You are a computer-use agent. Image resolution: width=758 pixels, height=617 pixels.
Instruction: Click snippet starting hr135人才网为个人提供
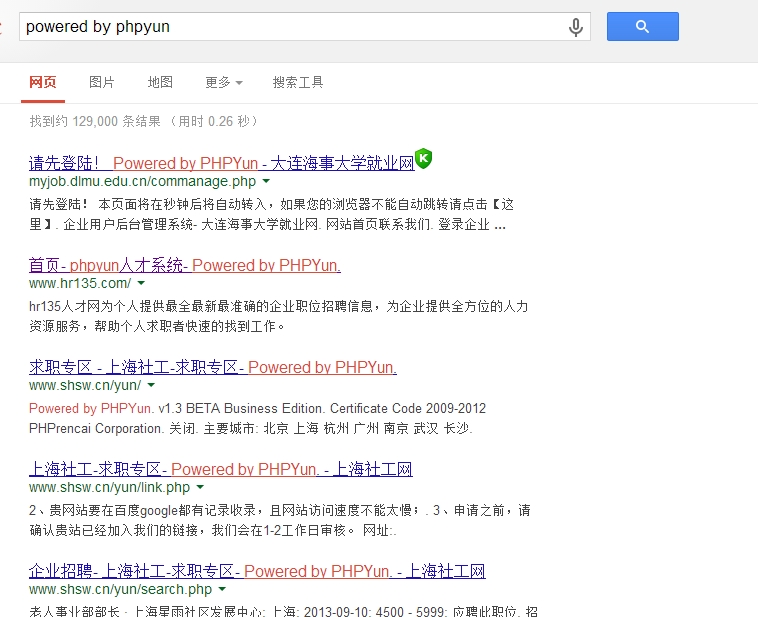point(278,316)
